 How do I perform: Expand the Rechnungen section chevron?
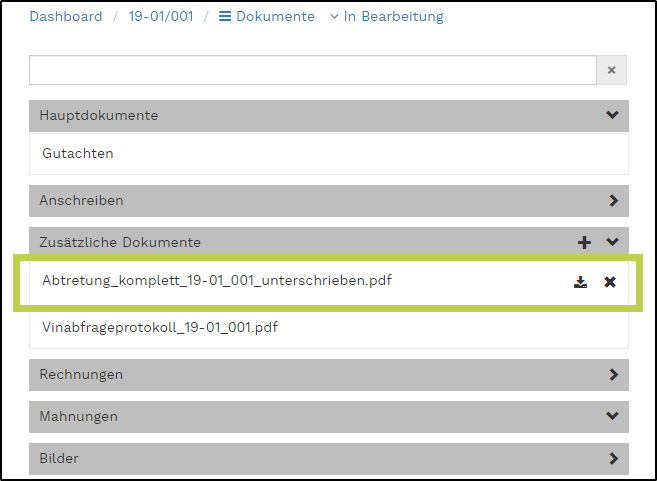tap(613, 374)
